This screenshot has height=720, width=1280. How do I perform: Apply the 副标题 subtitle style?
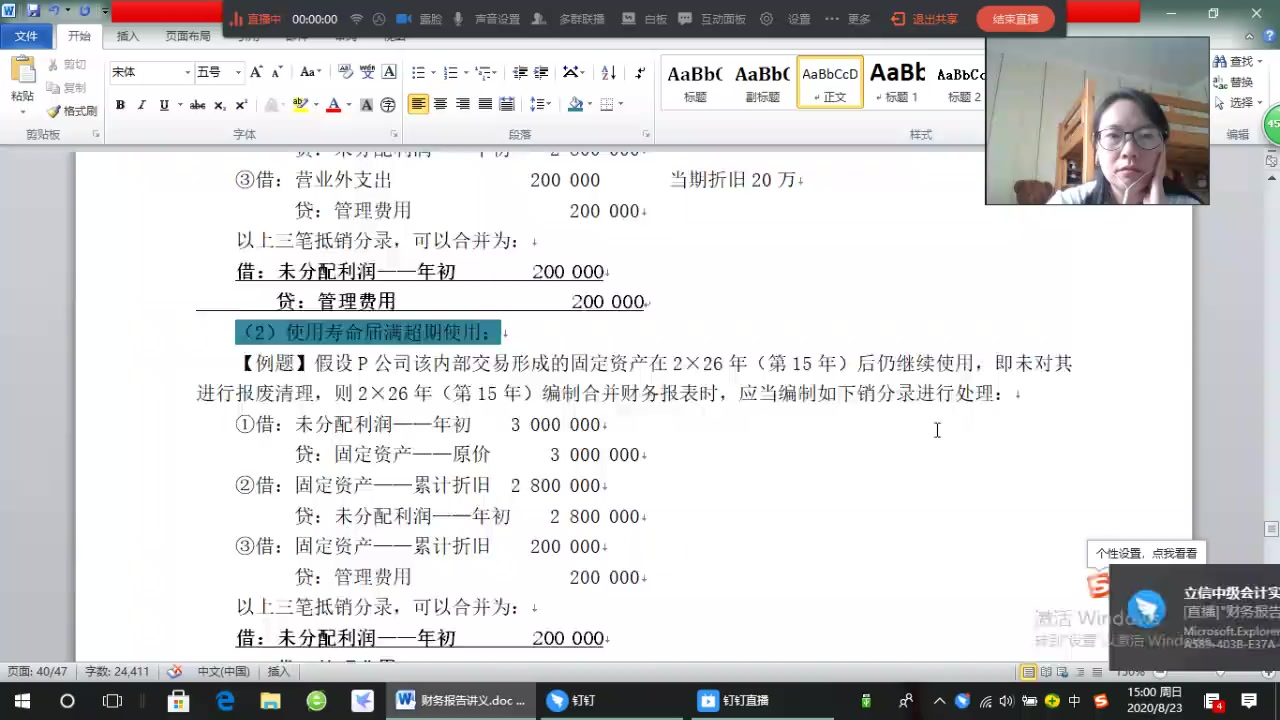(762, 81)
